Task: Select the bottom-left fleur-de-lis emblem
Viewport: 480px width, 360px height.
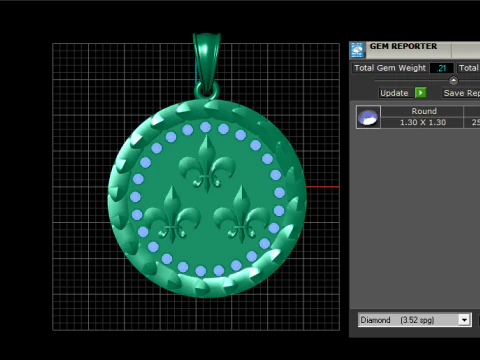Action: (172, 215)
